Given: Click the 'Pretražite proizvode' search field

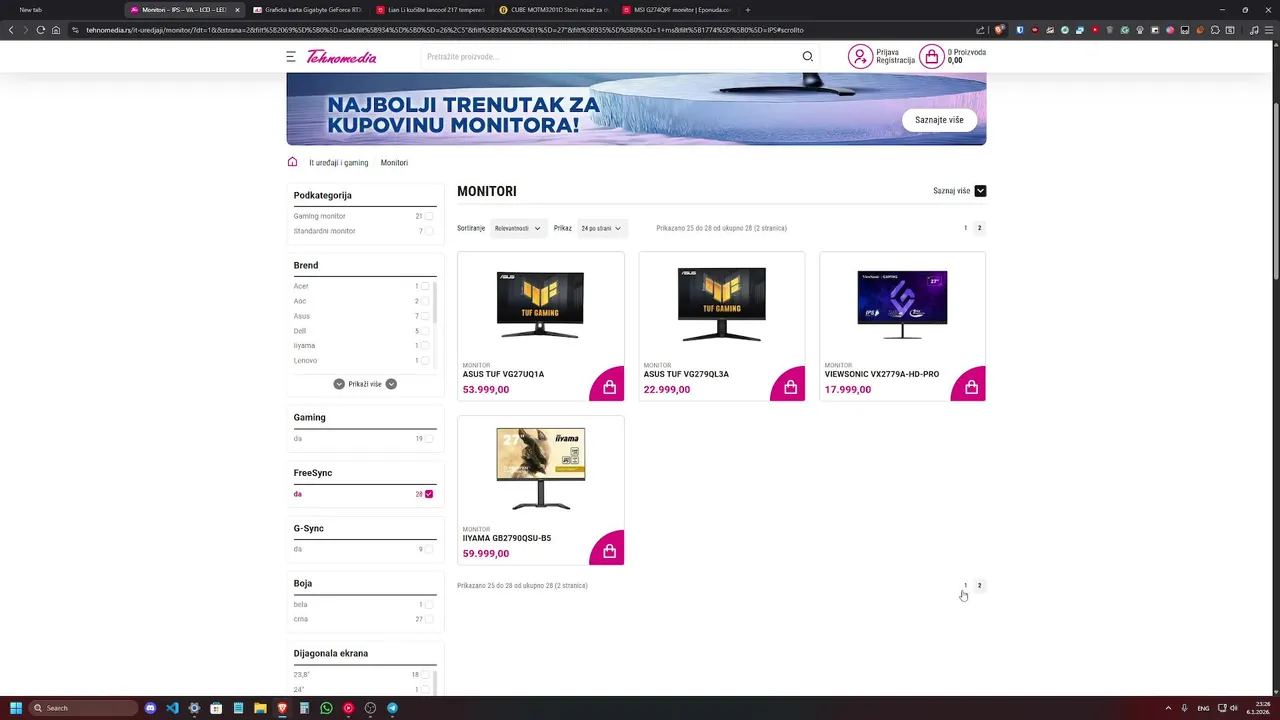Looking at the screenshot, I should (610, 57).
